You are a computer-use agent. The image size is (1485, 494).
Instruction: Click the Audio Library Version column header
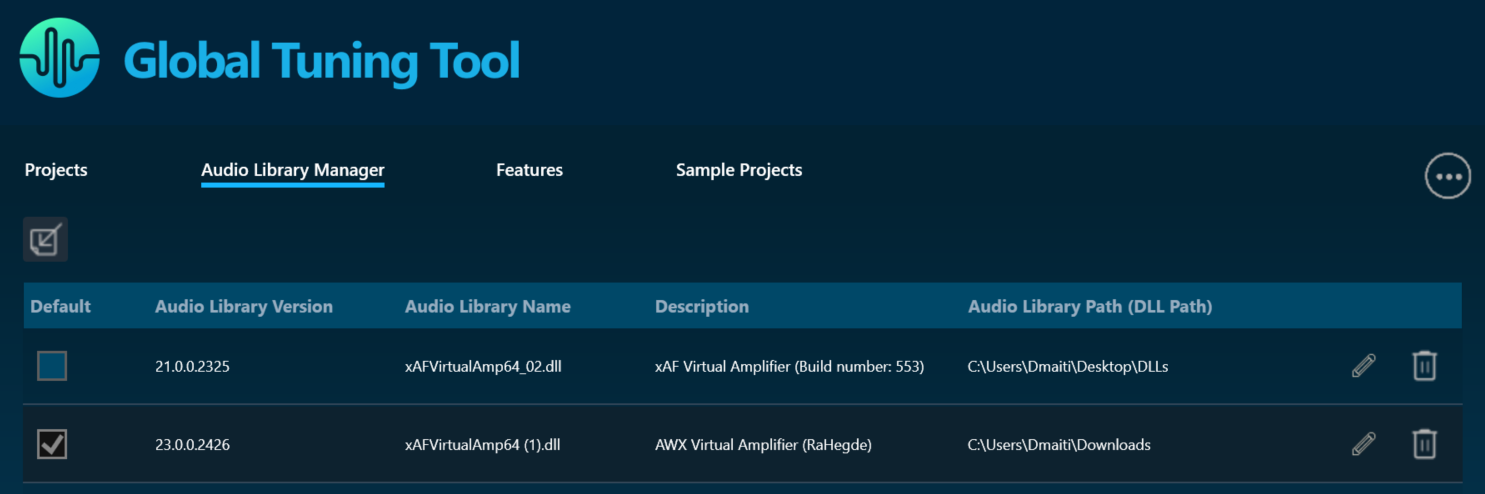pyautogui.click(x=244, y=306)
